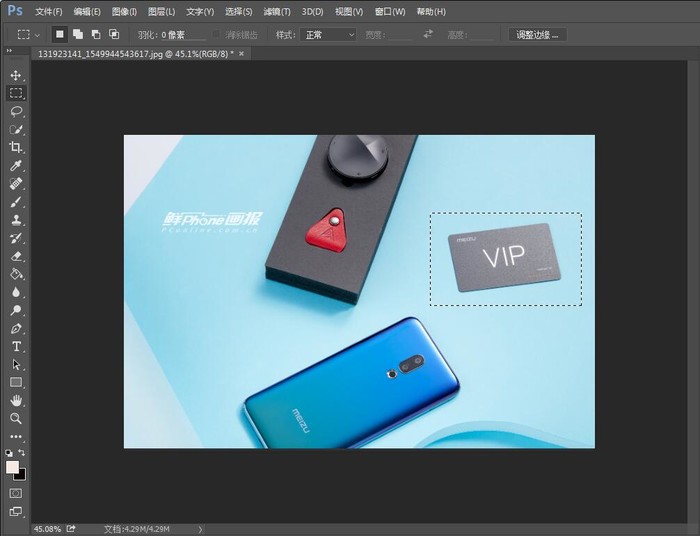Select the Rectangular Marquee tool
Image resolution: width=700 pixels, height=536 pixels.
pos(16,93)
